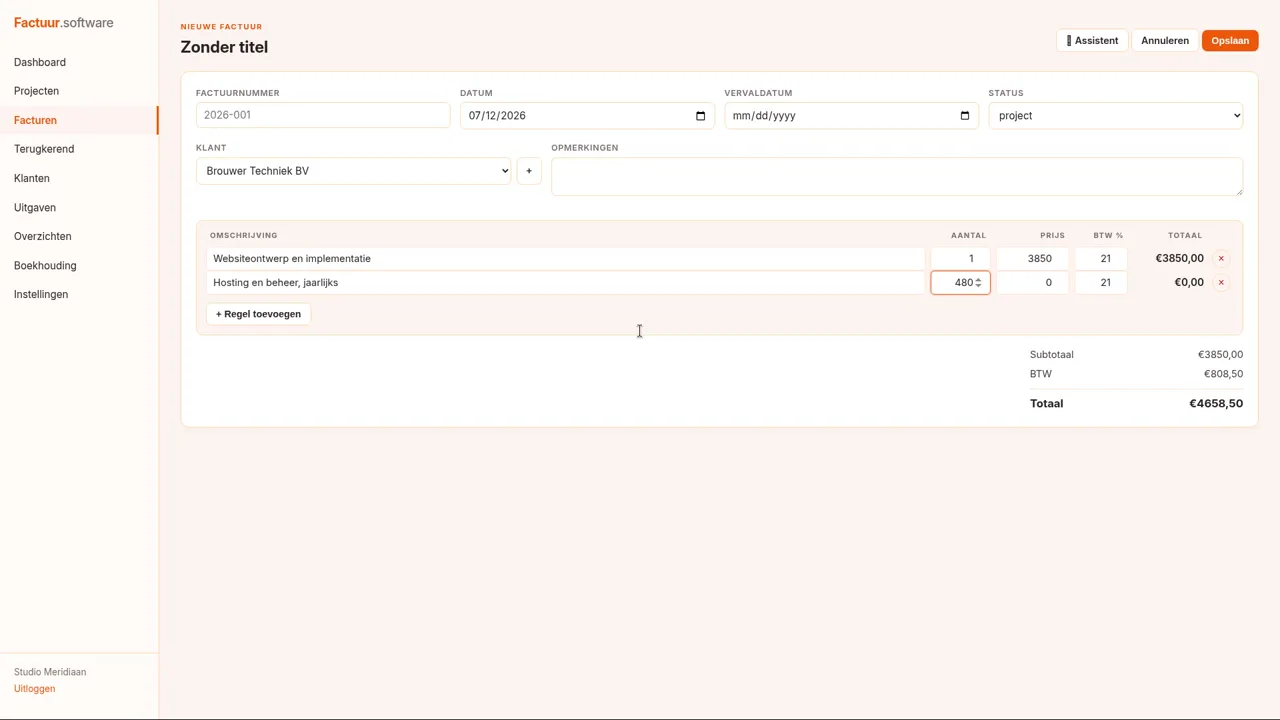Click the Nieuwe Factuur label
This screenshot has width=1280, height=720.
point(221,27)
